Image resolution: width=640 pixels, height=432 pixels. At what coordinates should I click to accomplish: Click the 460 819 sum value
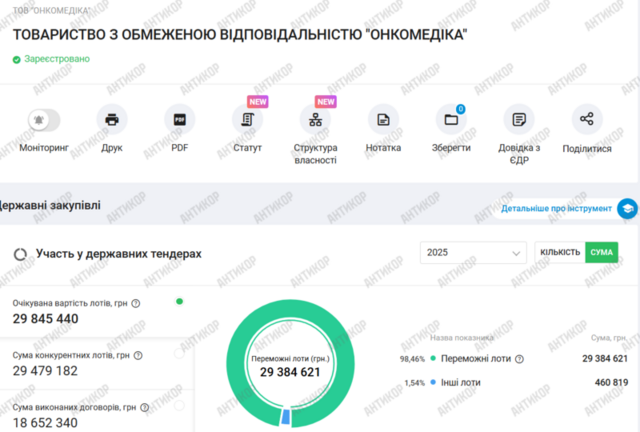point(611,383)
